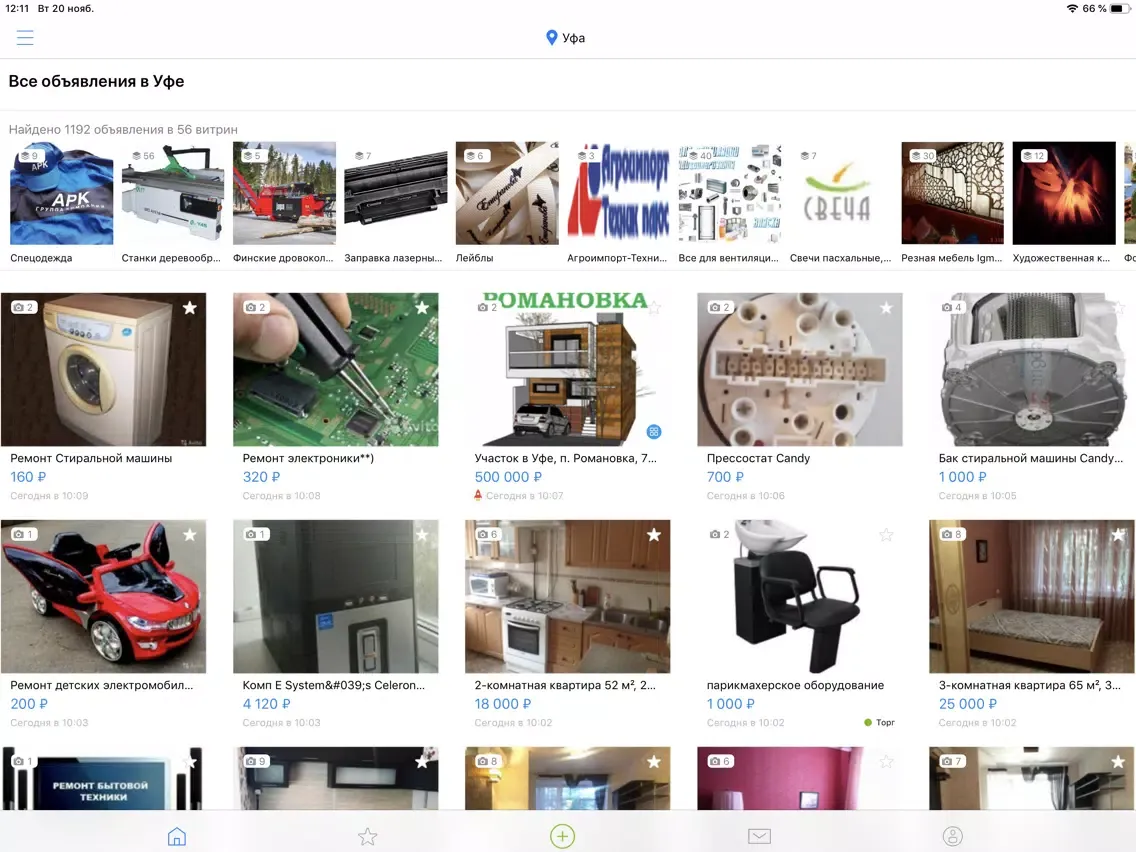Screen dimensions: 1136x852
Task: Open the favorites star tab
Action: [367, 836]
